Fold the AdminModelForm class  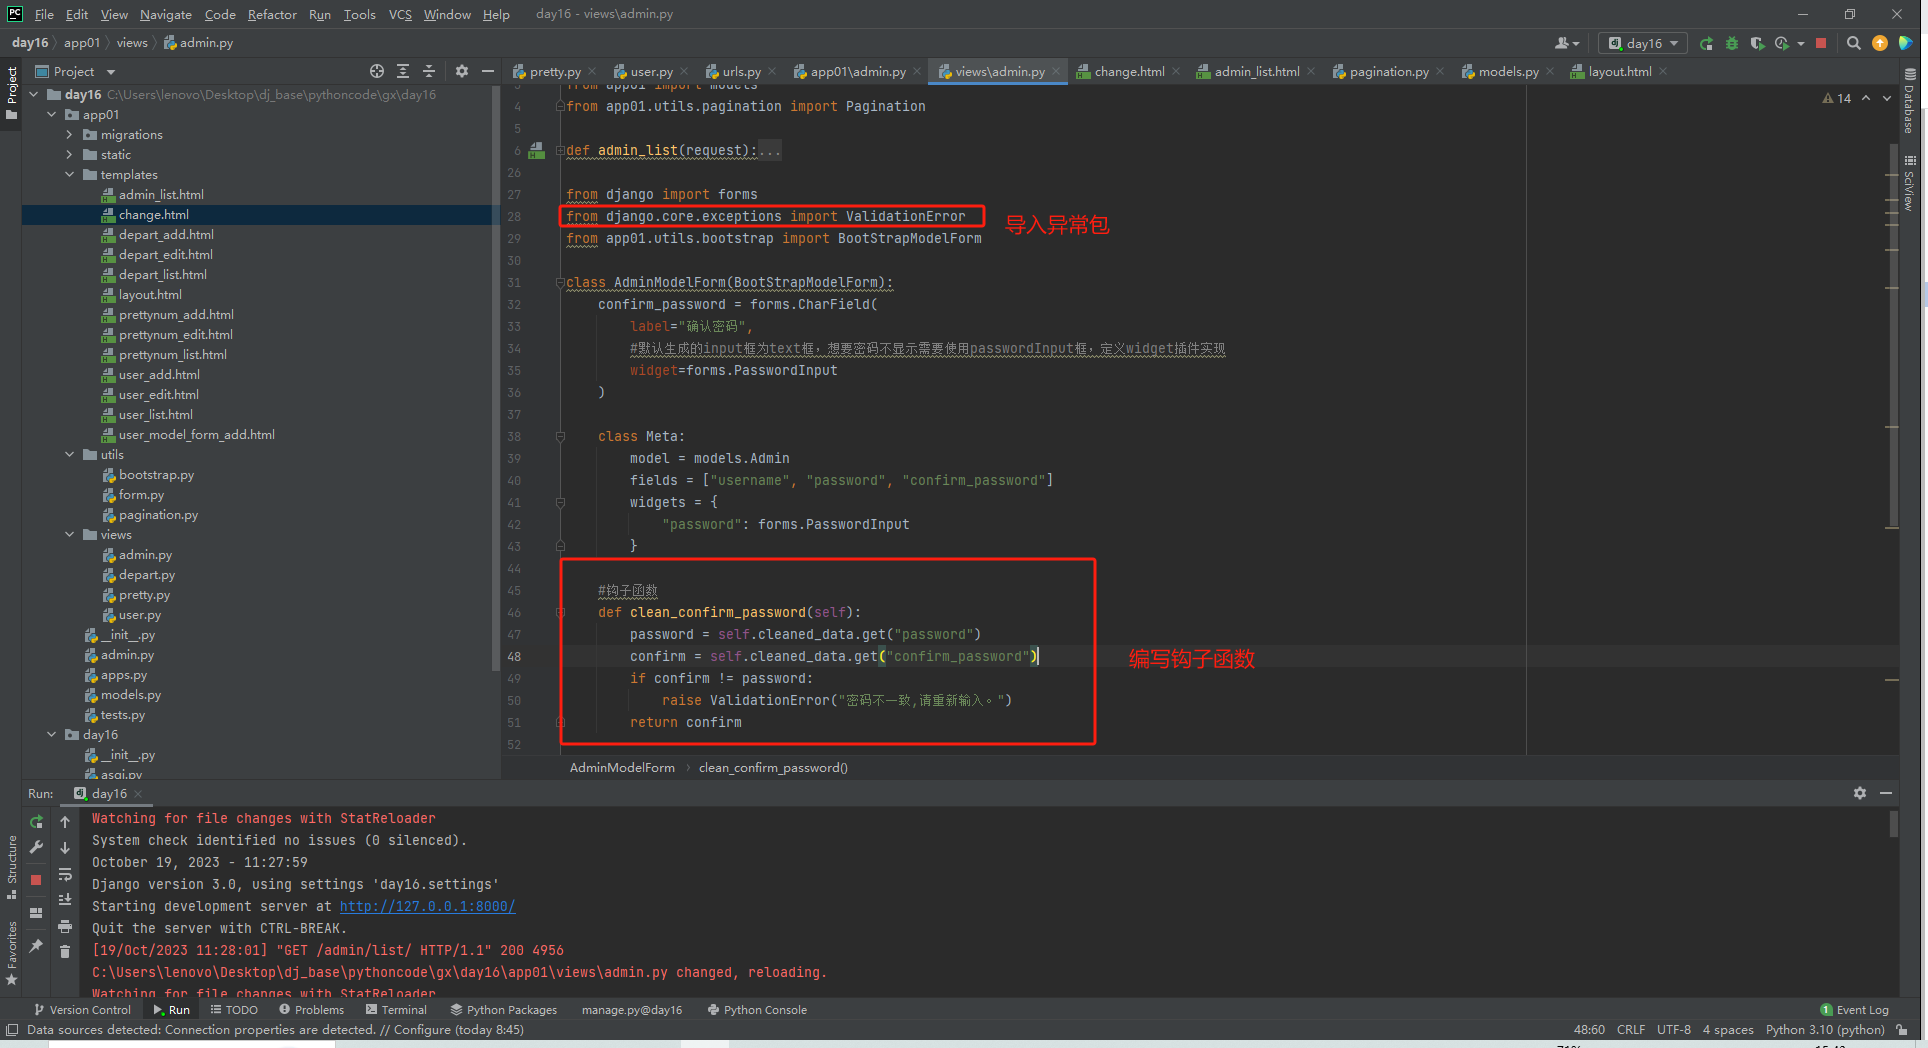click(x=560, y=283)
